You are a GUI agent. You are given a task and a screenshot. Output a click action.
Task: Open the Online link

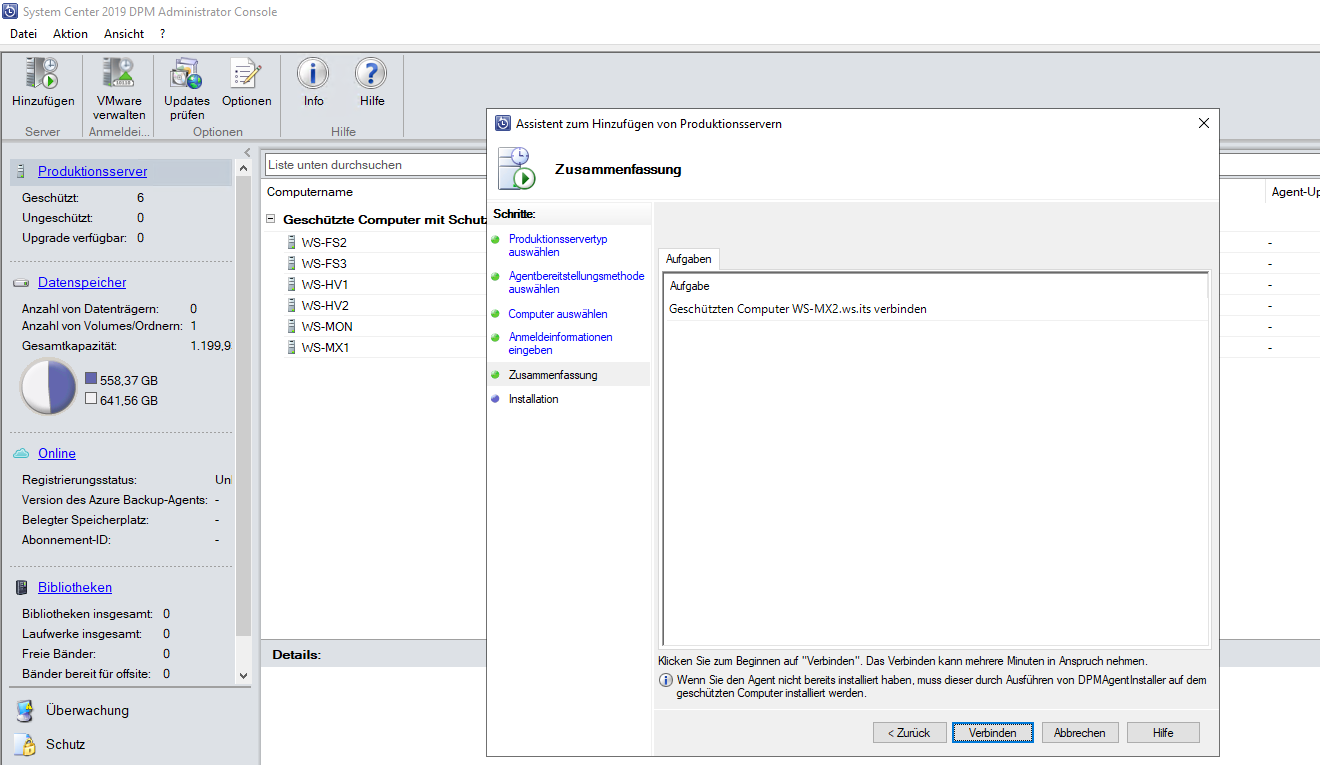pyautogui.click(x=57, y=454)
